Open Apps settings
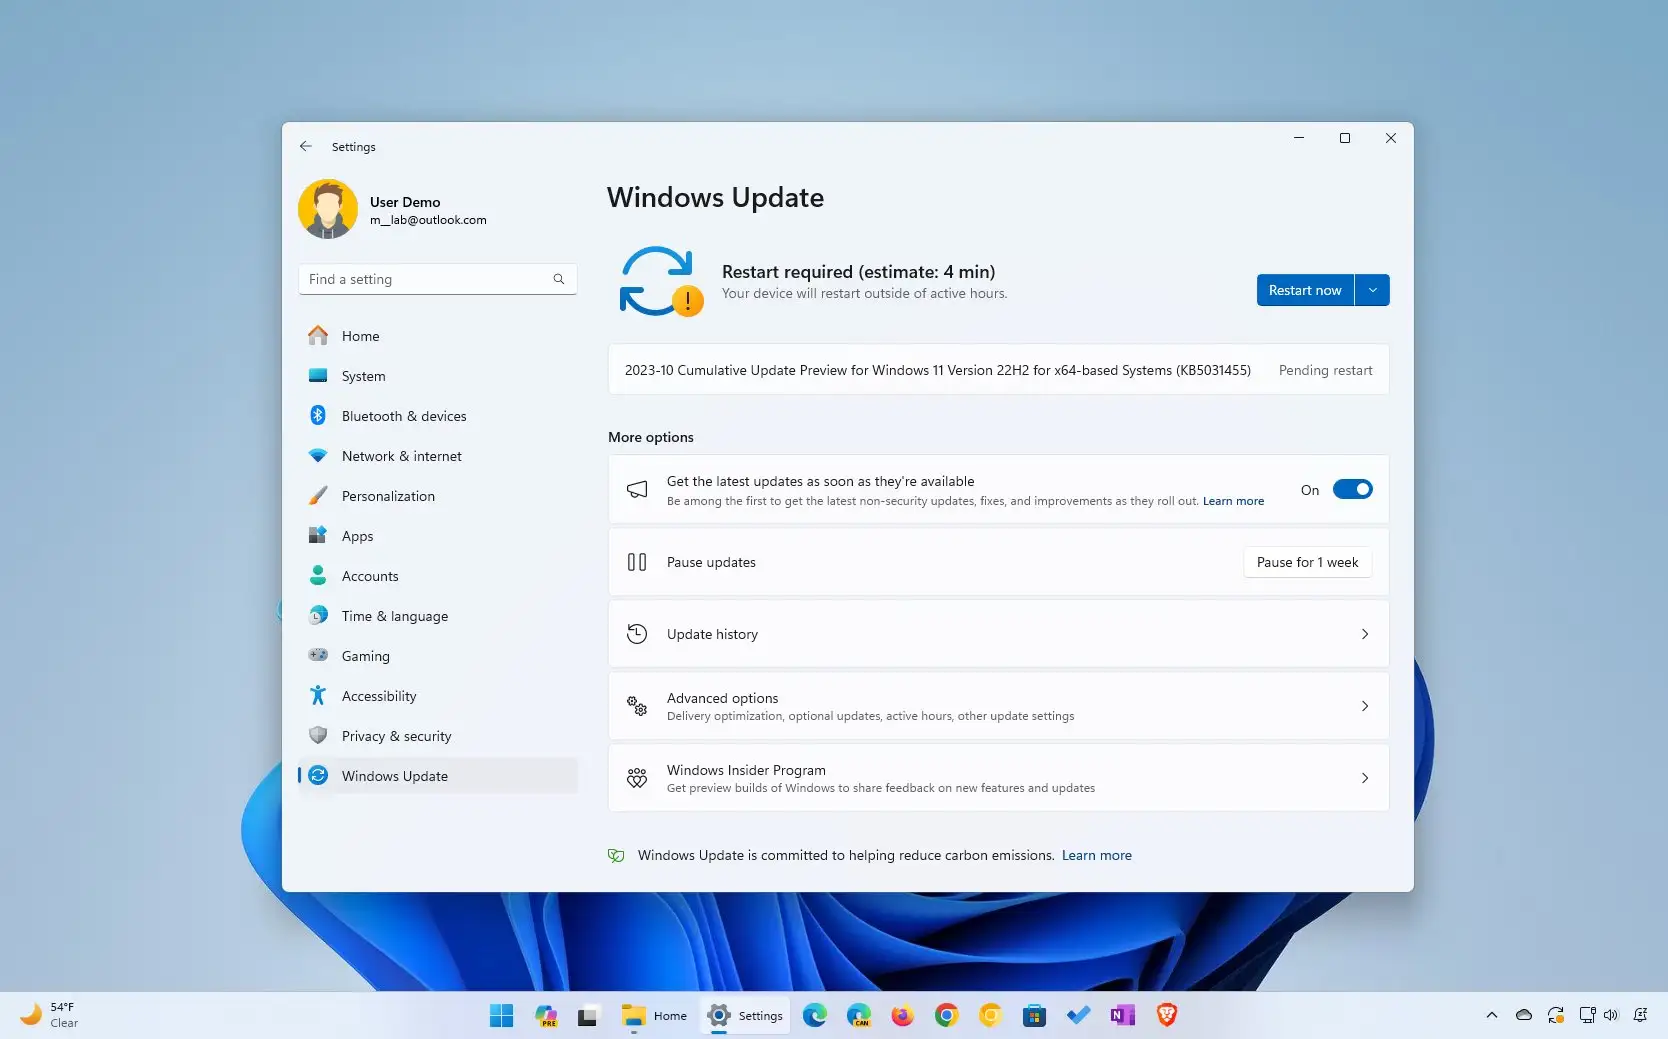 438,536
